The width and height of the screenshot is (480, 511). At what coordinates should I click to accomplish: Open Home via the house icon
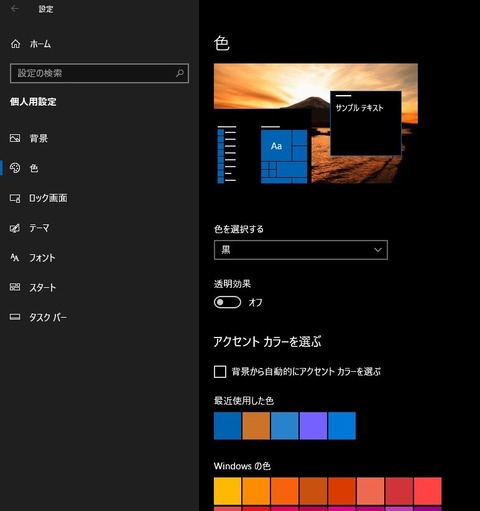[15, 44]
